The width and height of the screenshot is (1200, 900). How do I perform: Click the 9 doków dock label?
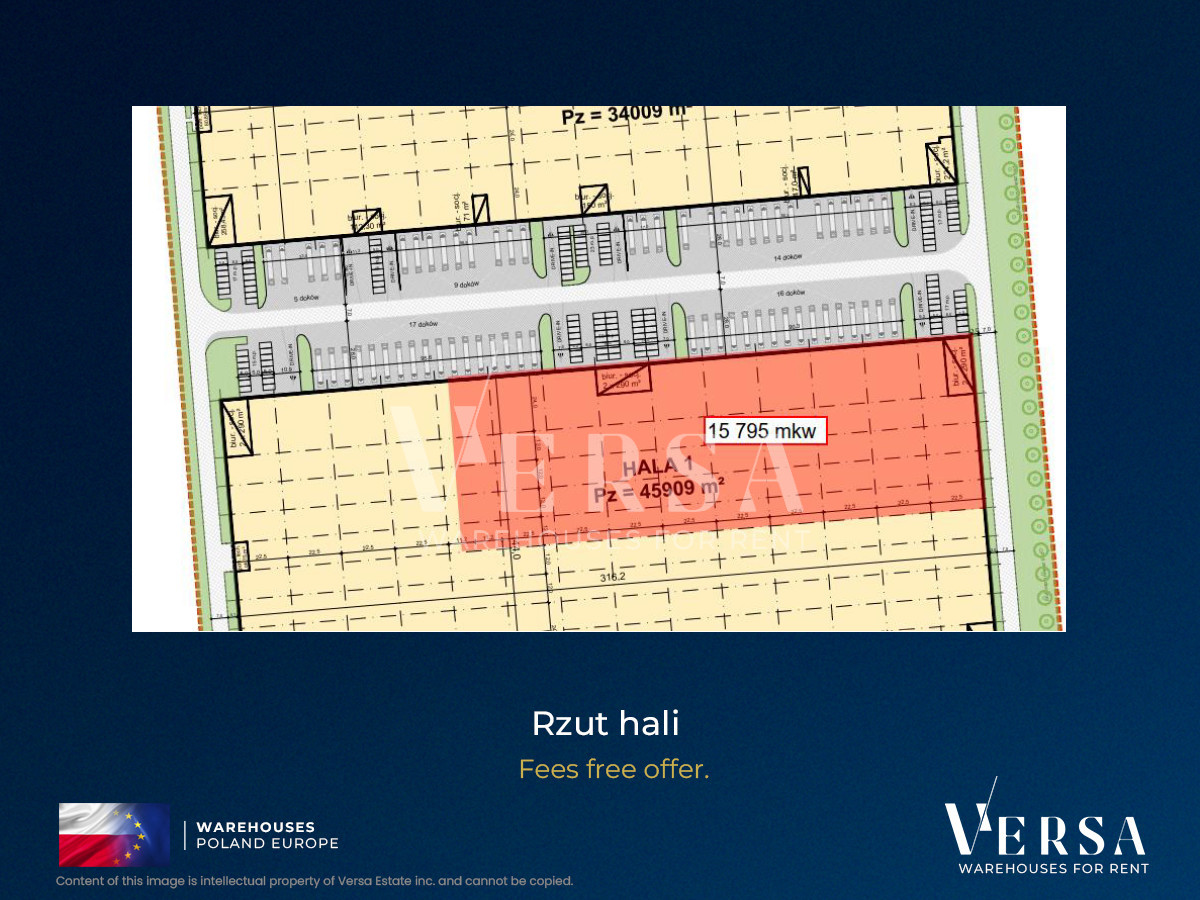pos(467,284)
